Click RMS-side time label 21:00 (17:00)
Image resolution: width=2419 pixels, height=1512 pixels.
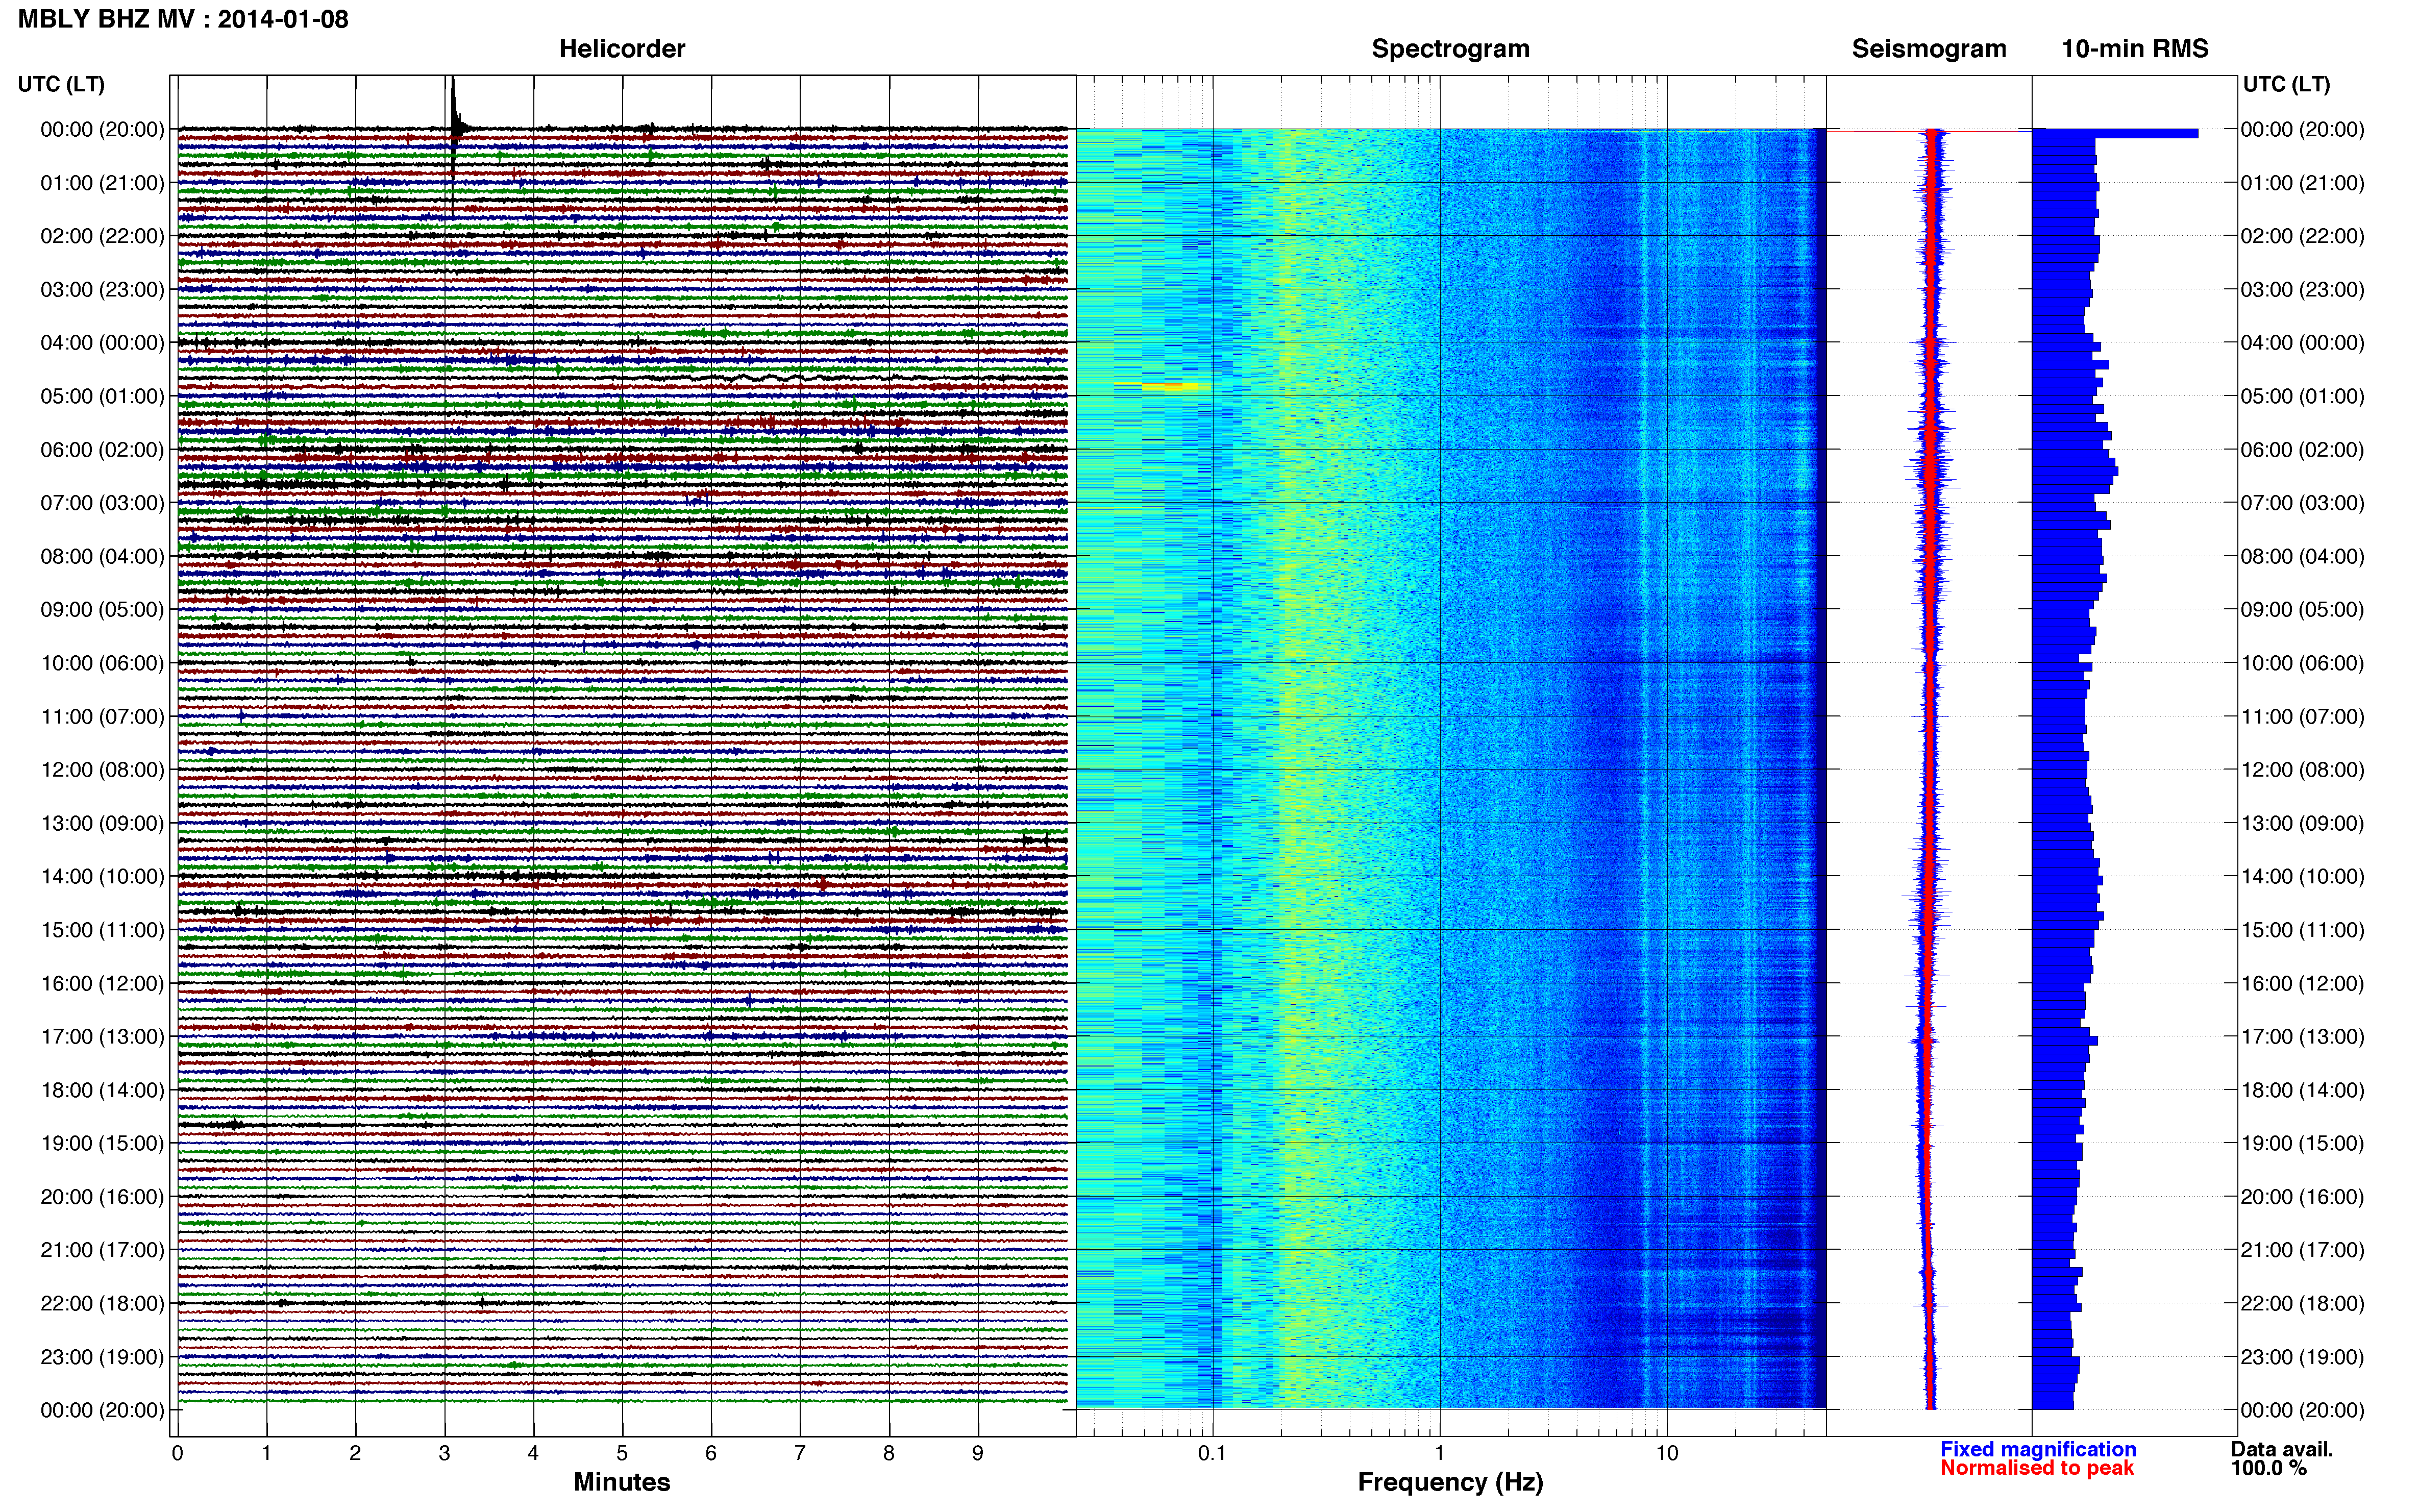click(x=2302, y=1250)
